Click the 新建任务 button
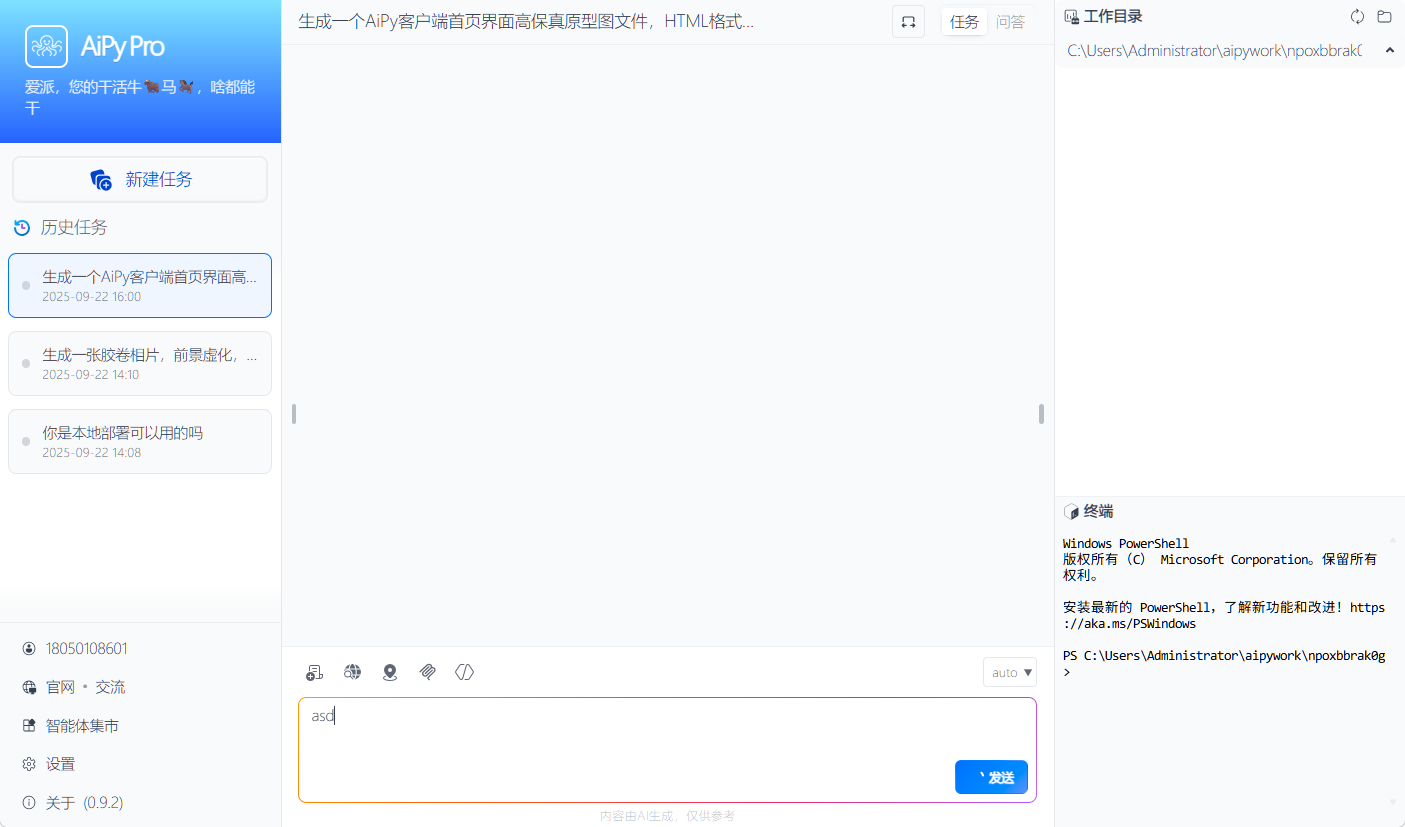The width and height of the screenshot is (1405, 827). tap(140, 180)
